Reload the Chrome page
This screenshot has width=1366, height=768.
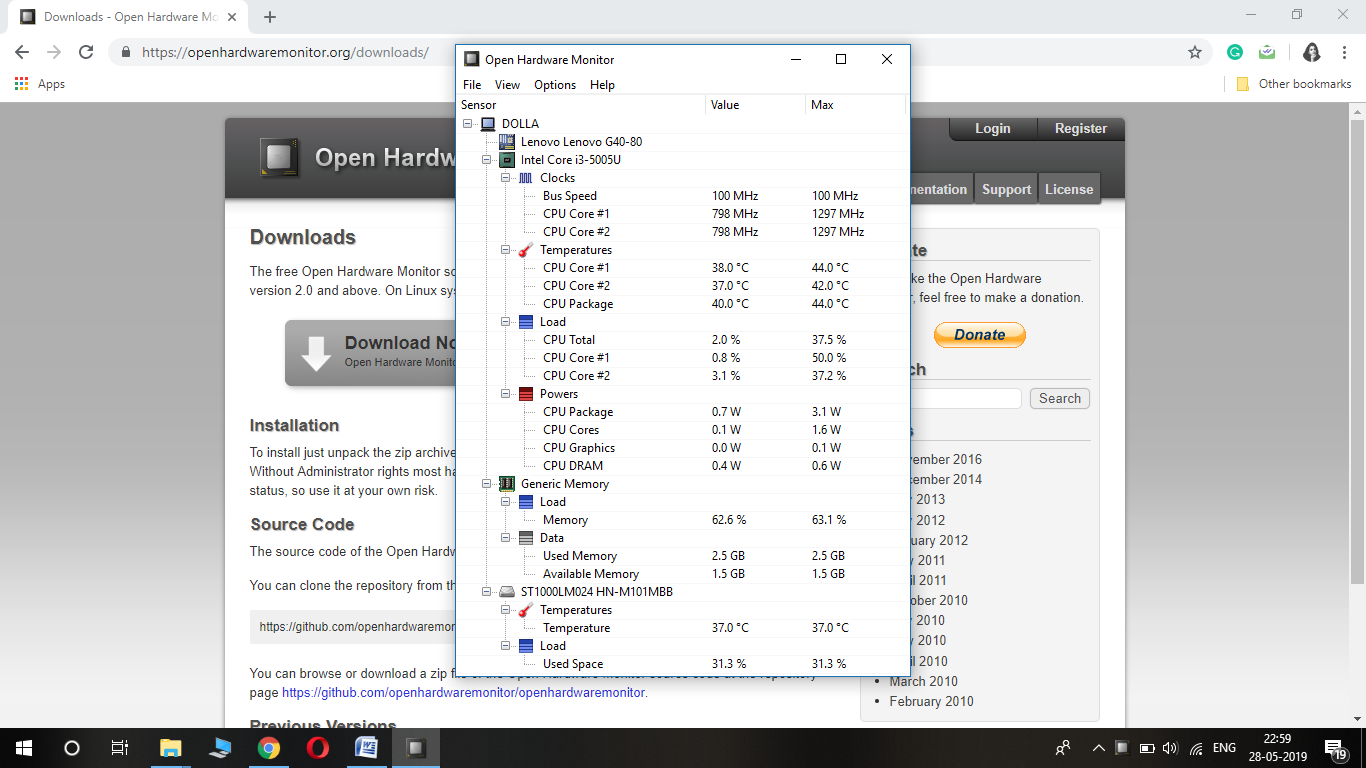[86, 52]
